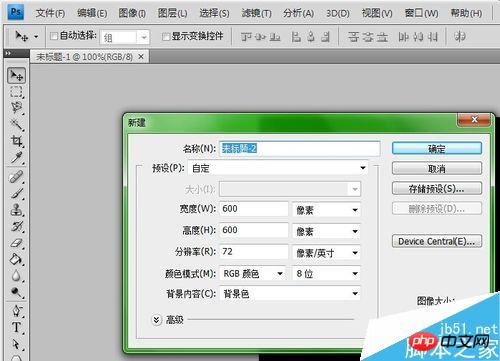Click the 存储预设(S)... button
This screenshot has width=500, height=361.
pyautogui.click(x=437, y=189)
